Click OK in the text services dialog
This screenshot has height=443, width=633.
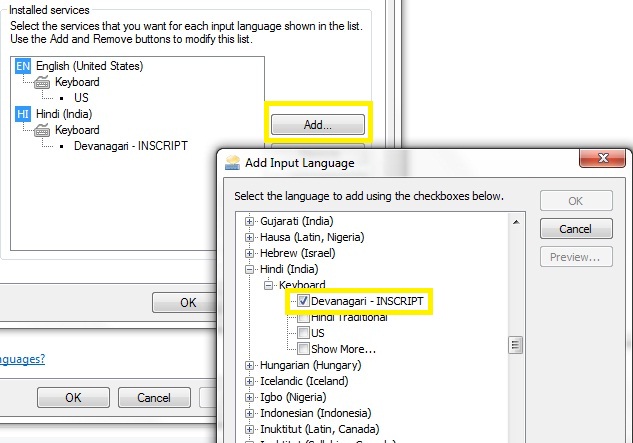[x=185, y=302]
